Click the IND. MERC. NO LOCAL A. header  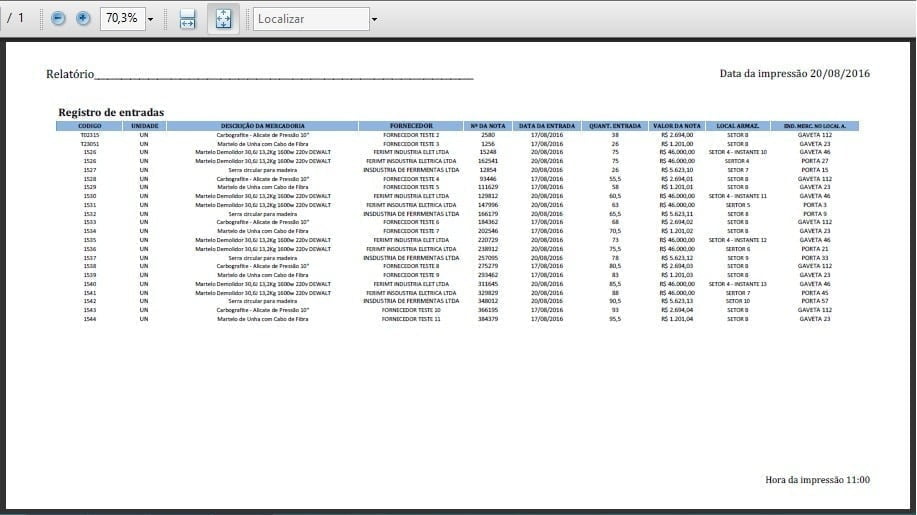click(815, 126)
